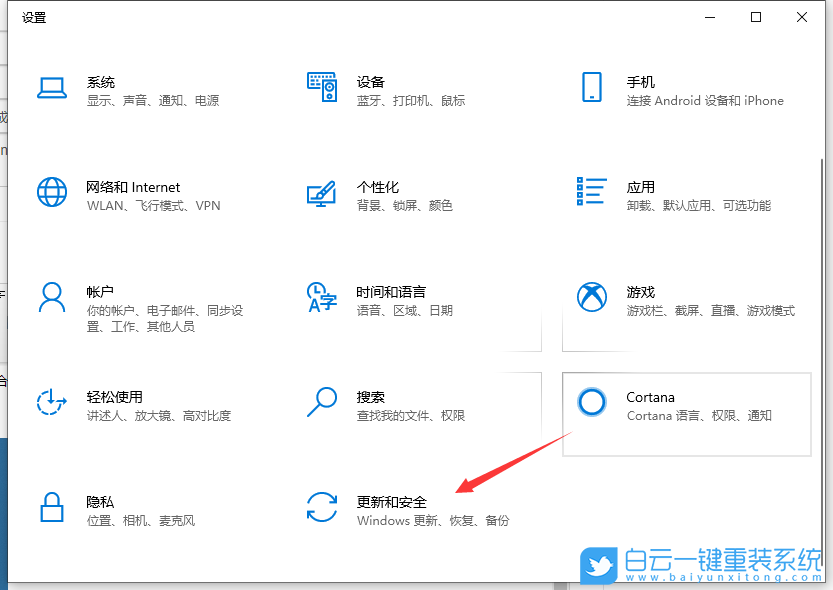The width and height of the screenshot is (833, 590).
Task: Select the Cortana circle icon
Action: [x=592, y=402]
